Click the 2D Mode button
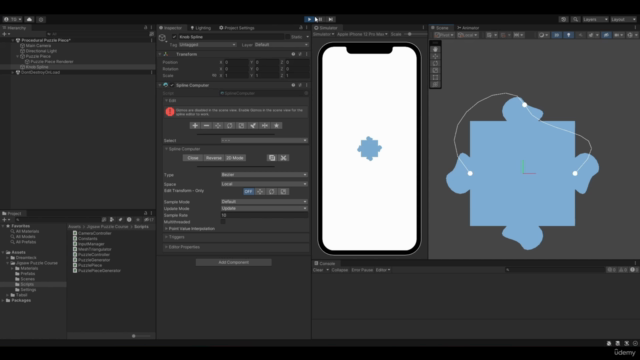 click(x=235, y=158)
